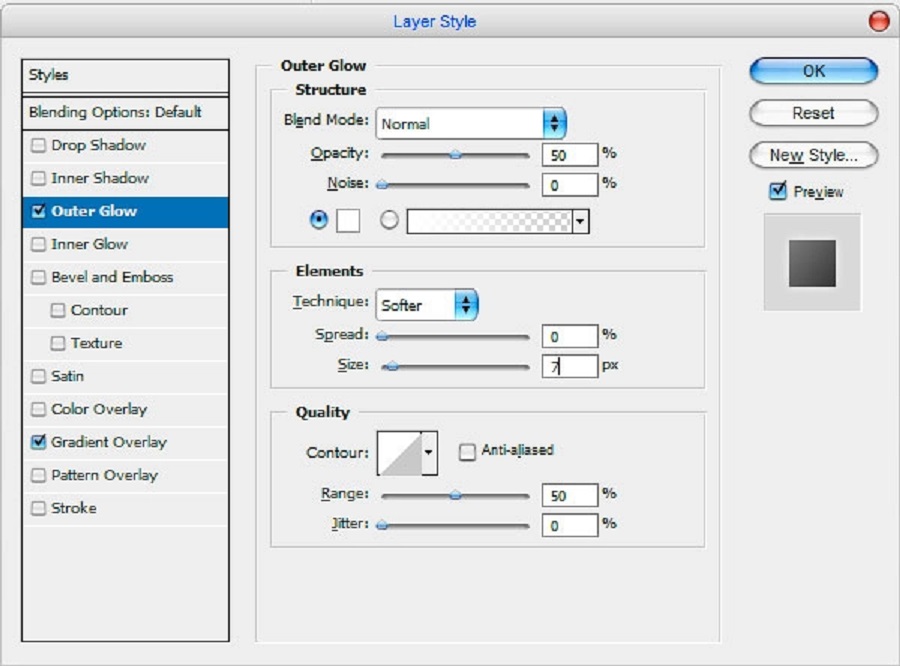Open the Stroke style settings

coord(74,508)
